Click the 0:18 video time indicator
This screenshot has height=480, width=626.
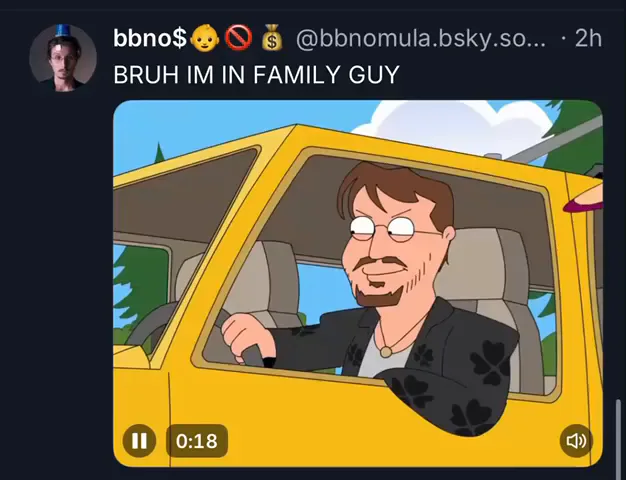197,441
